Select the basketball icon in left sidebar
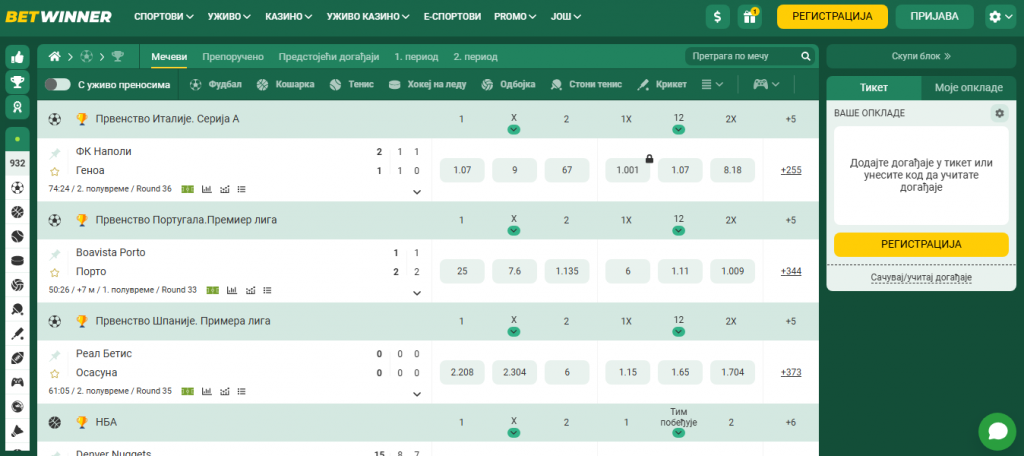 (17, 212)
